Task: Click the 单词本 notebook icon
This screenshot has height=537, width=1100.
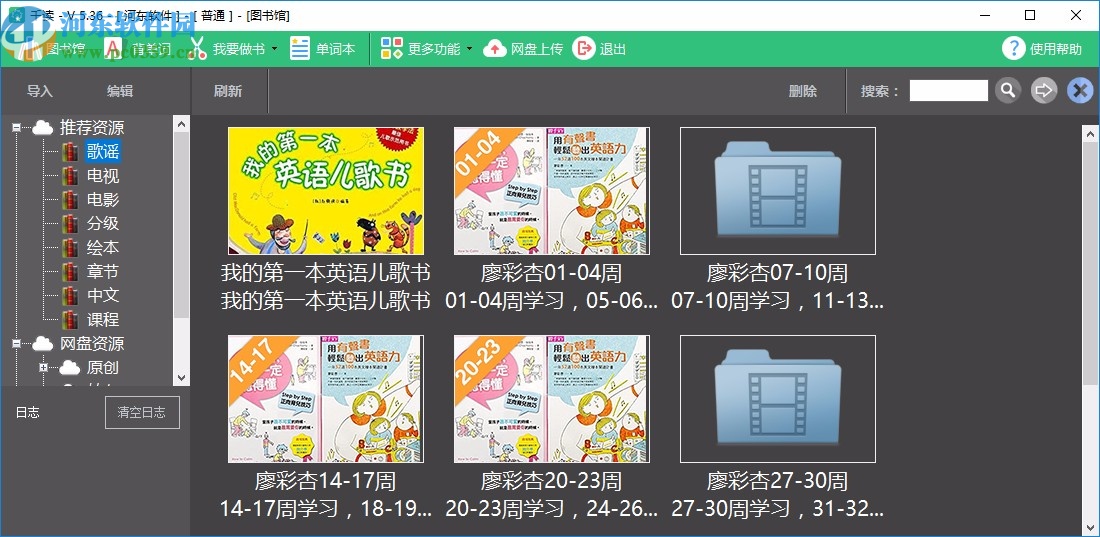Action: point(300,48)
